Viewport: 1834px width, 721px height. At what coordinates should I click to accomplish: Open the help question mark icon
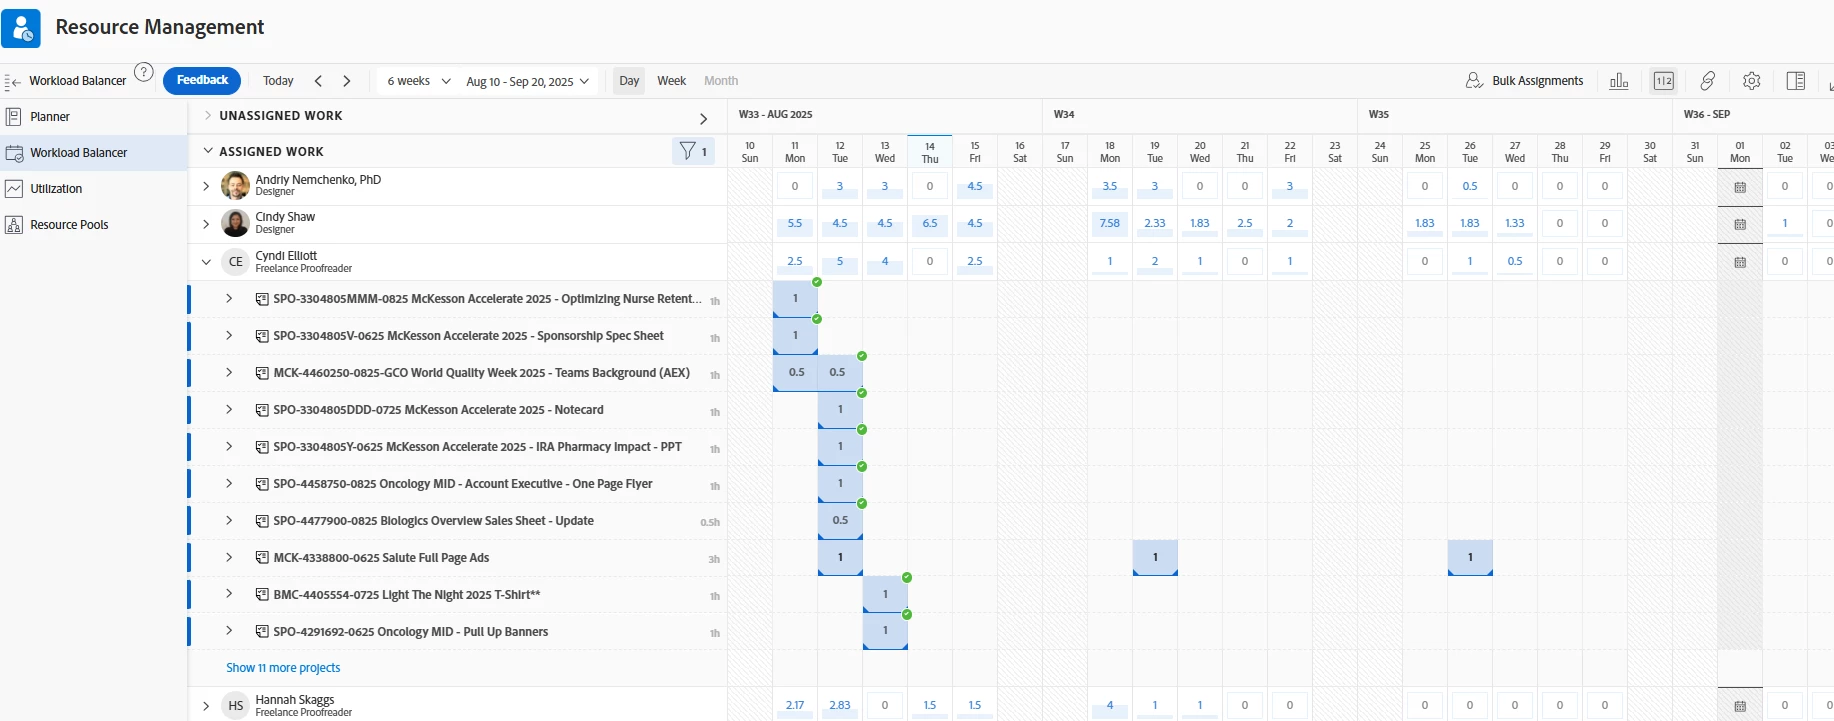coord(144,73)
